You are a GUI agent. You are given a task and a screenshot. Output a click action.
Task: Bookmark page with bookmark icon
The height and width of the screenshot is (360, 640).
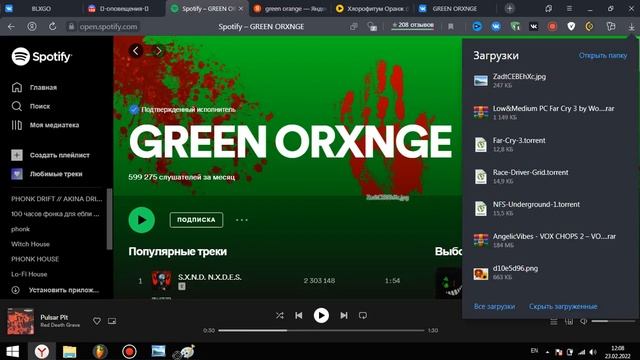[x=451, y=27]
